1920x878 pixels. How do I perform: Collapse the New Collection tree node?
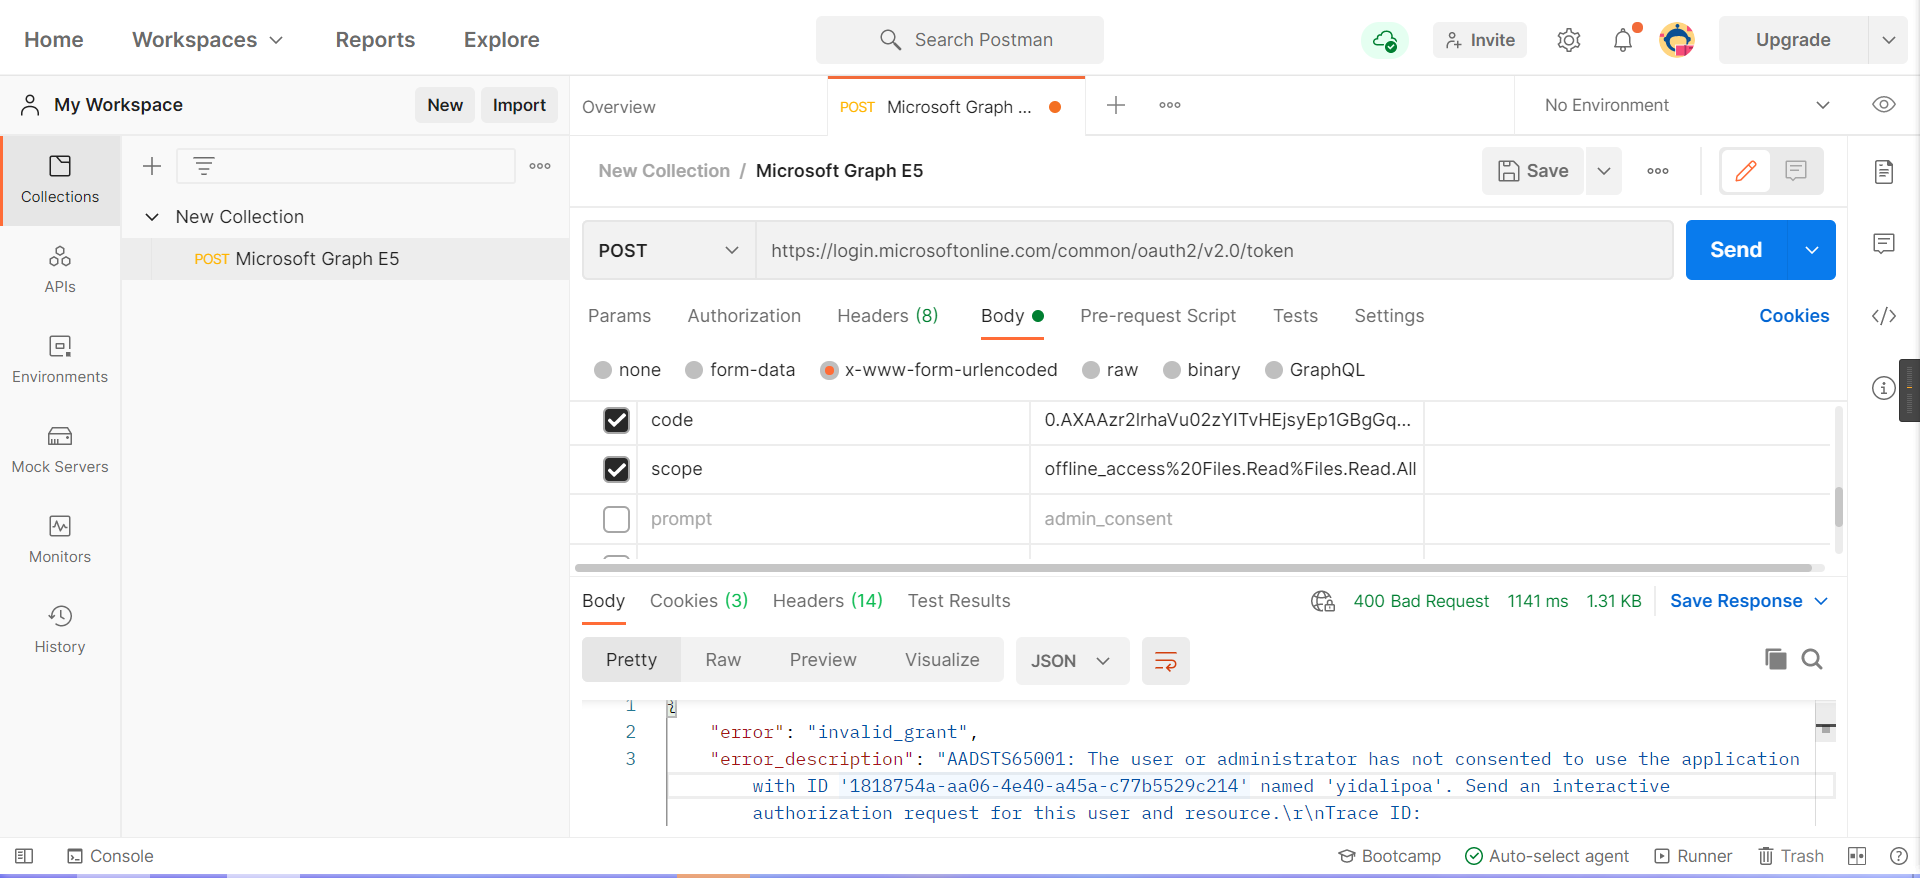coord(152,217)
